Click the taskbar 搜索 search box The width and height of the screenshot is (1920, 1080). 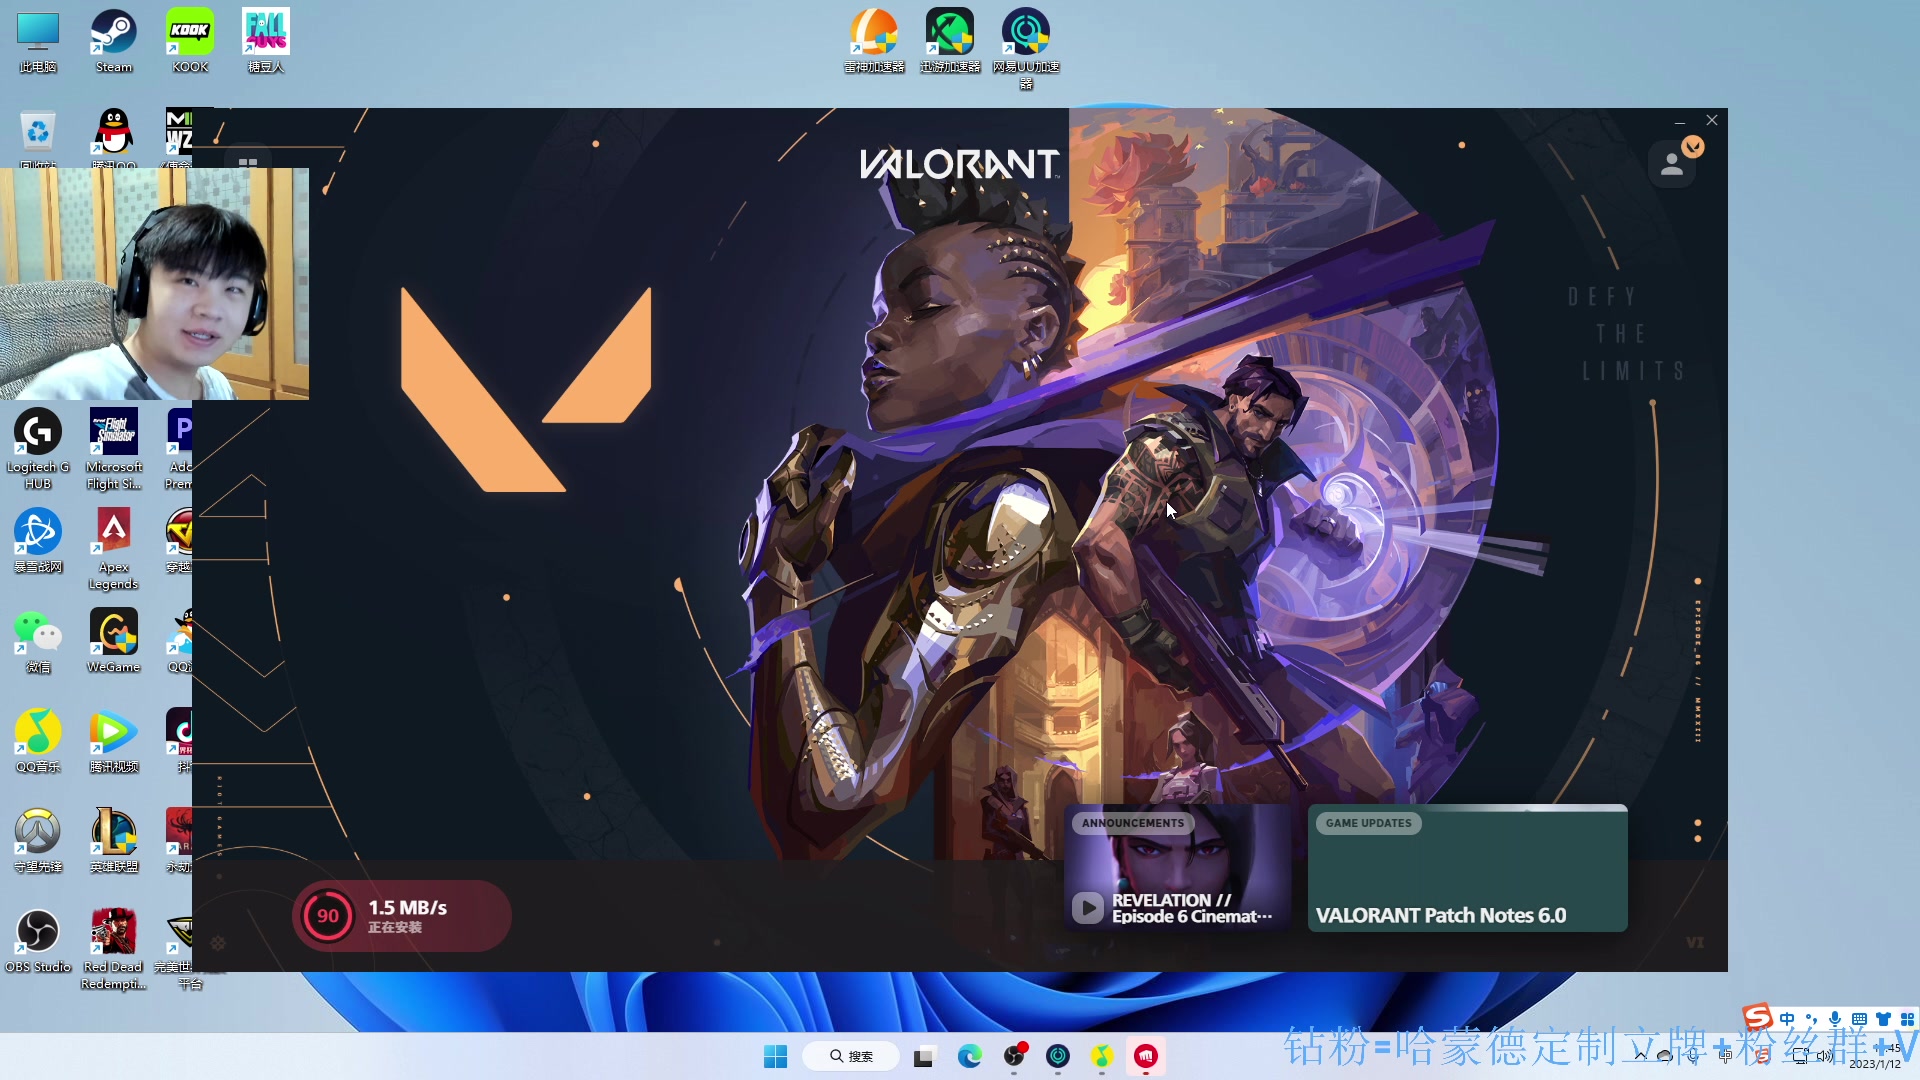click(851, 1056)
